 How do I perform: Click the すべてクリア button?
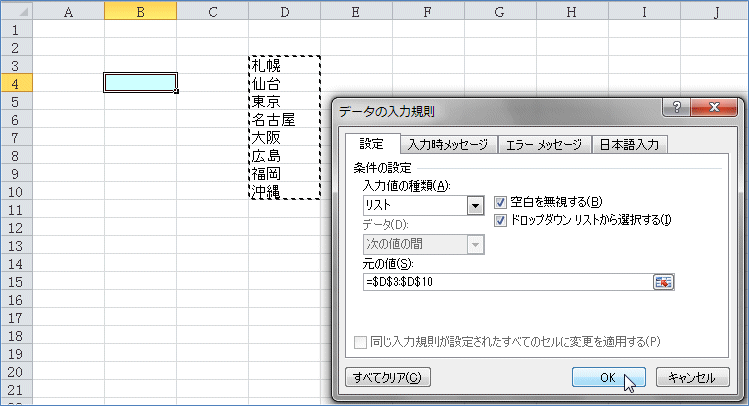387,377
